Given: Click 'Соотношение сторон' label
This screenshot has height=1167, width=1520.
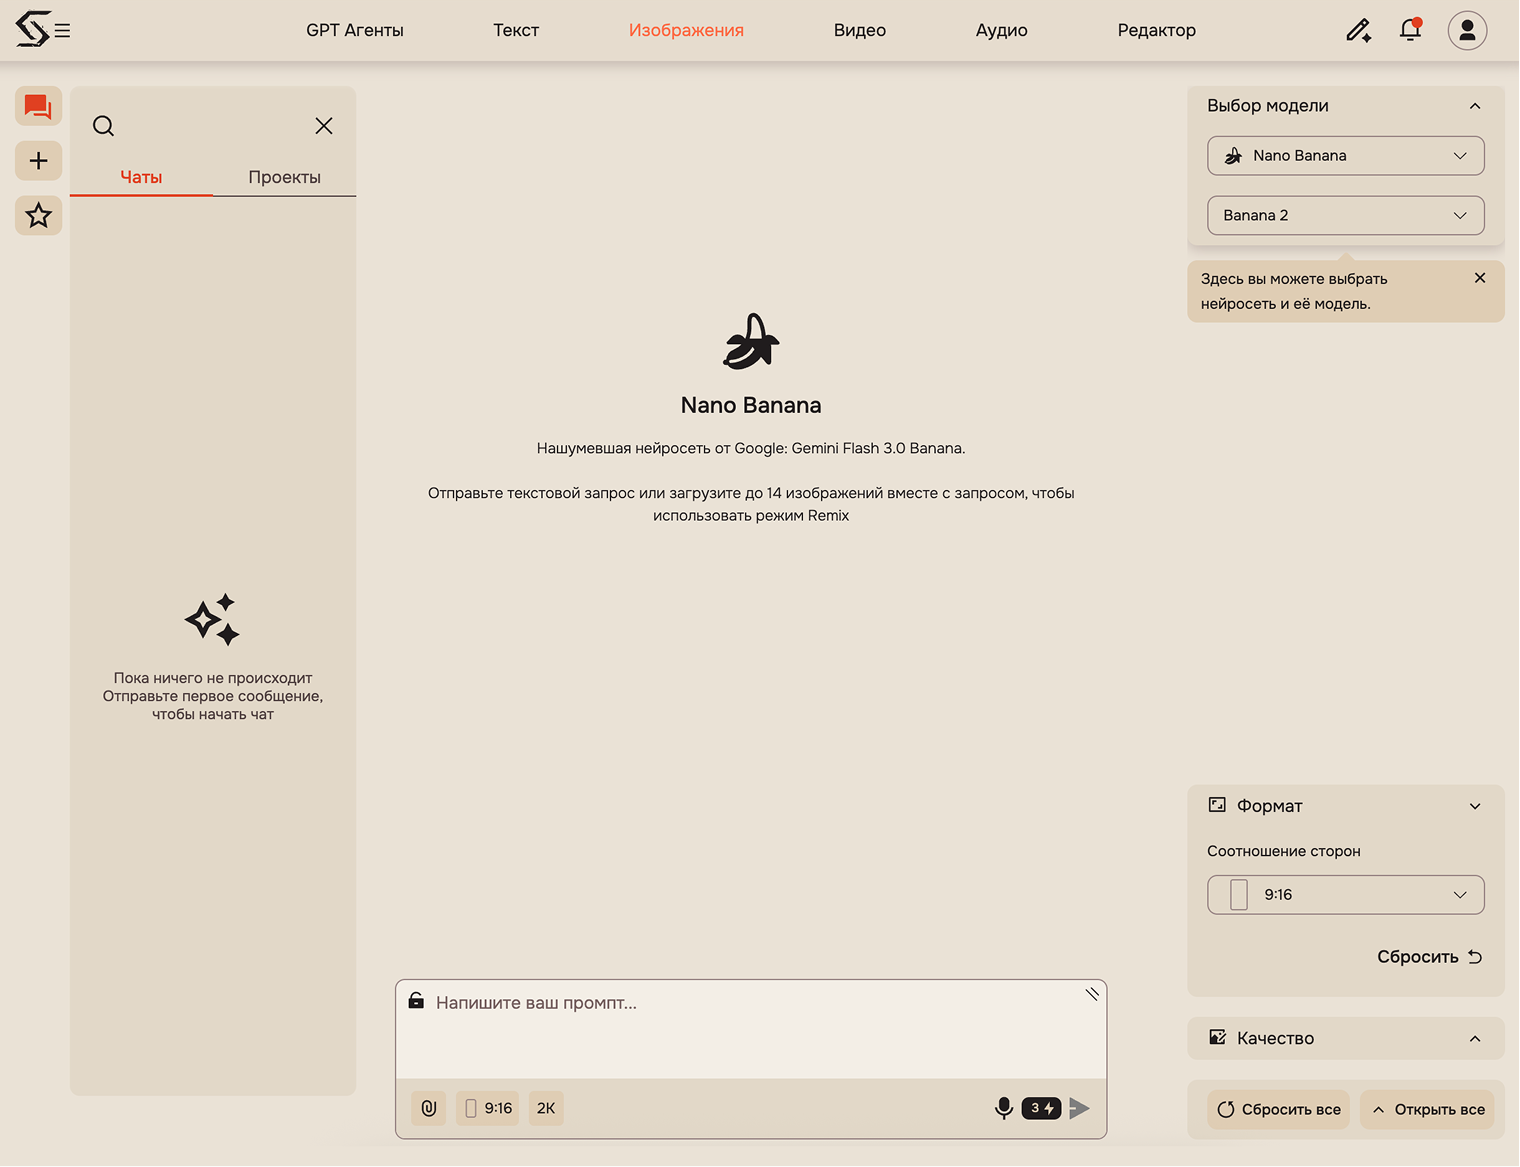Looking at the screenshot, I should 1284,851.
